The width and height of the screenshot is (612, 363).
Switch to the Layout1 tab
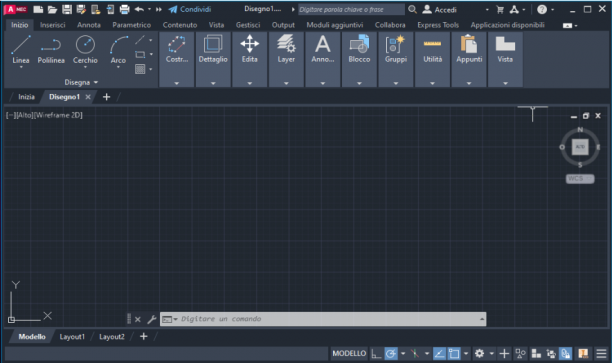[x=72, y=336]
